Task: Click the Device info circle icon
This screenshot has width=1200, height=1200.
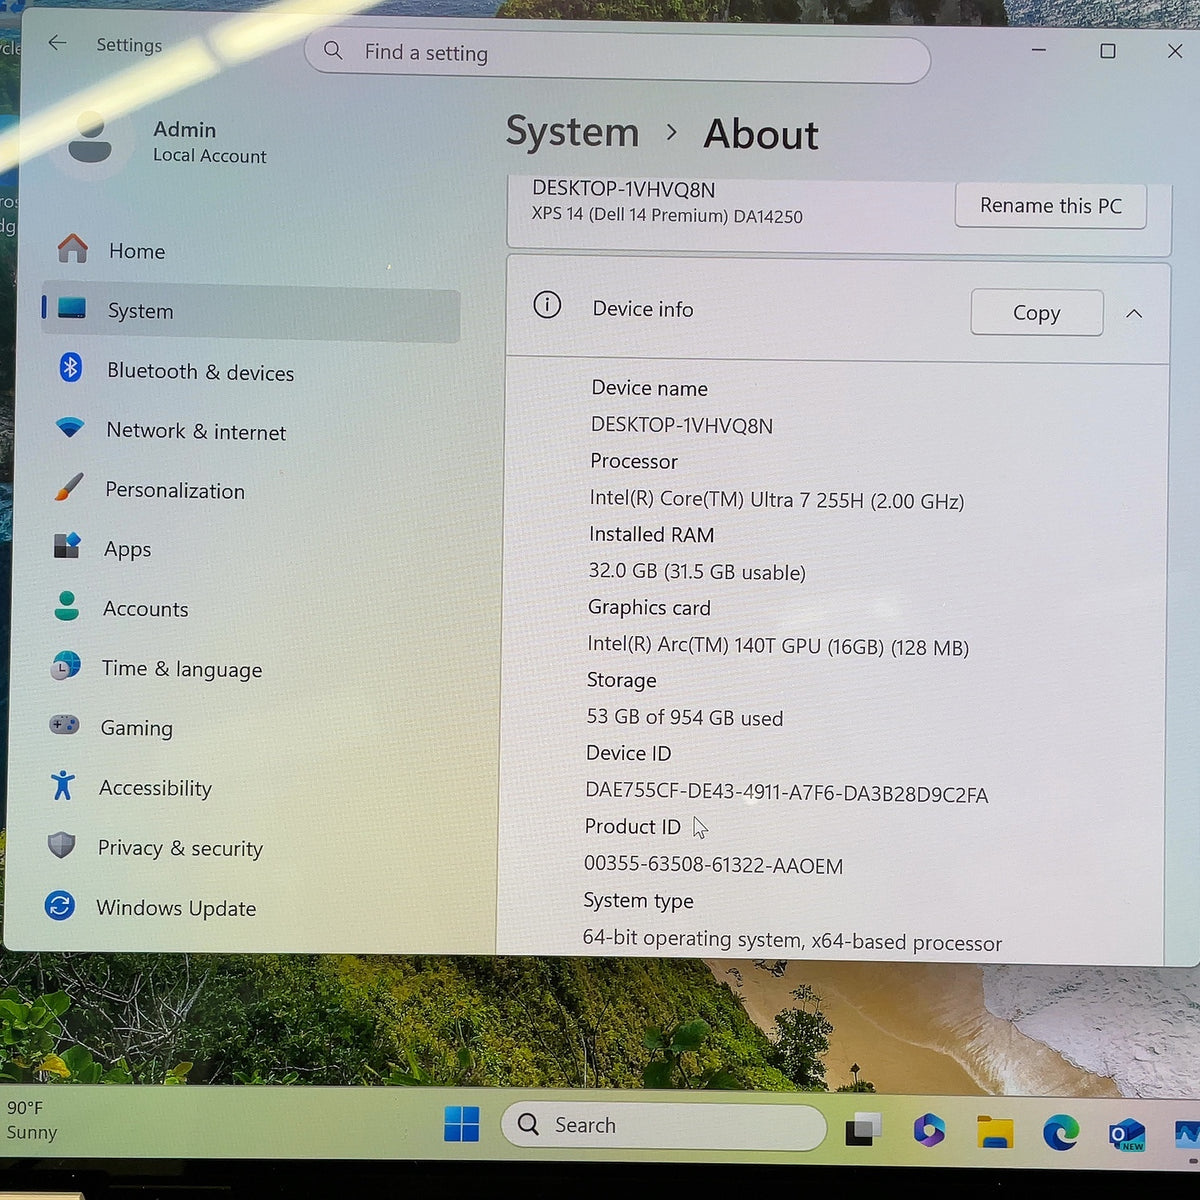Action: pyautogui.click(x=547, y=305)
